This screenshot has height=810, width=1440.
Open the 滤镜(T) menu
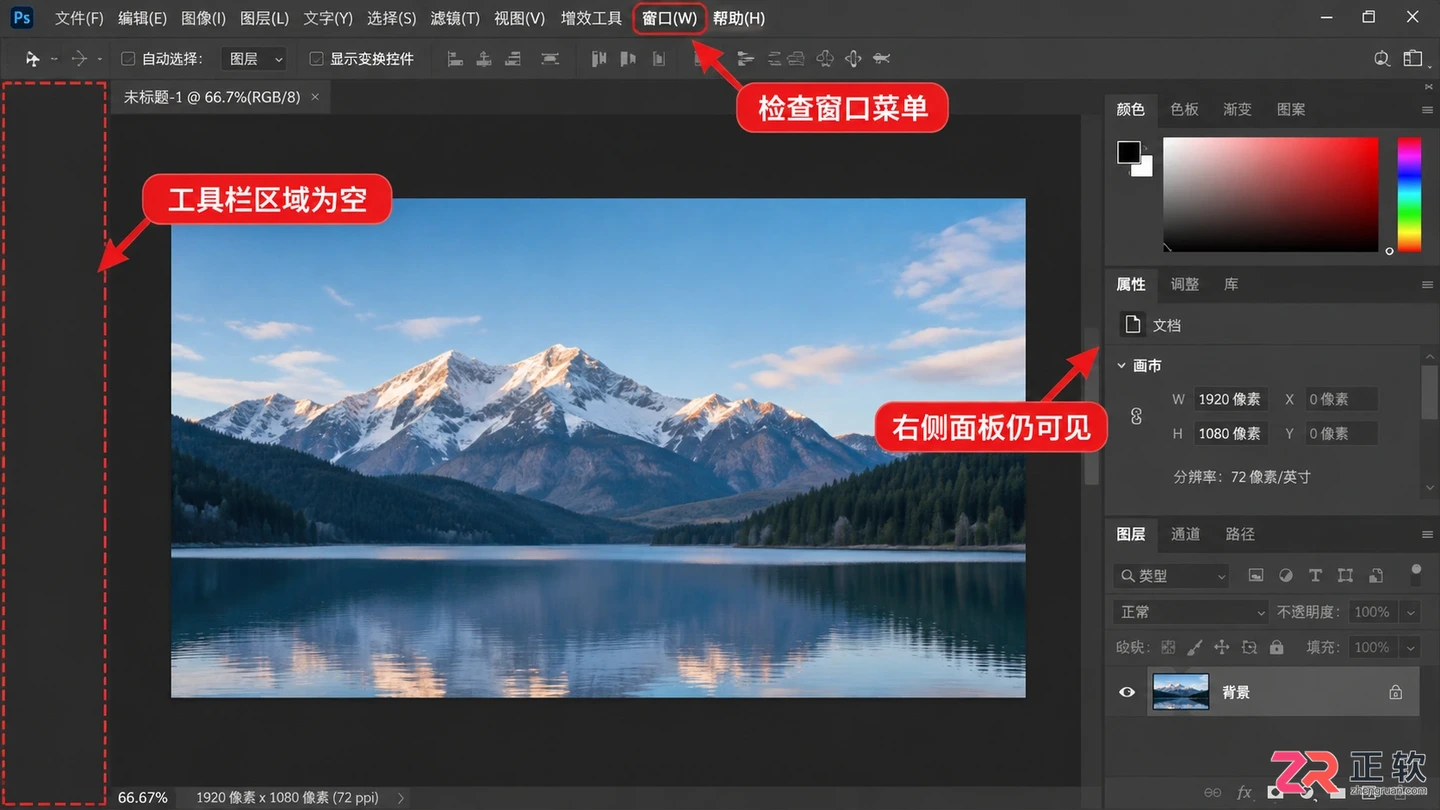455,18
